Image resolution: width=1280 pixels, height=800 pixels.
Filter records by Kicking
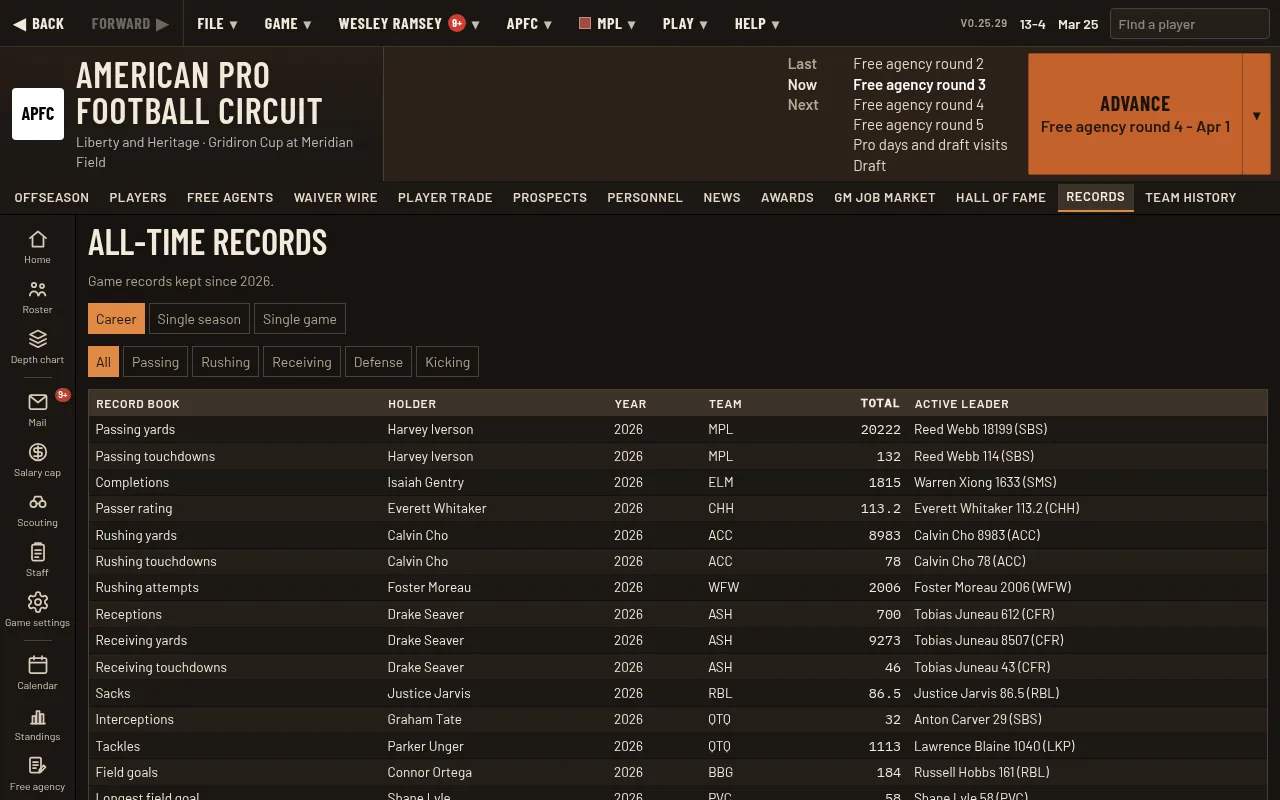point(447,362)
